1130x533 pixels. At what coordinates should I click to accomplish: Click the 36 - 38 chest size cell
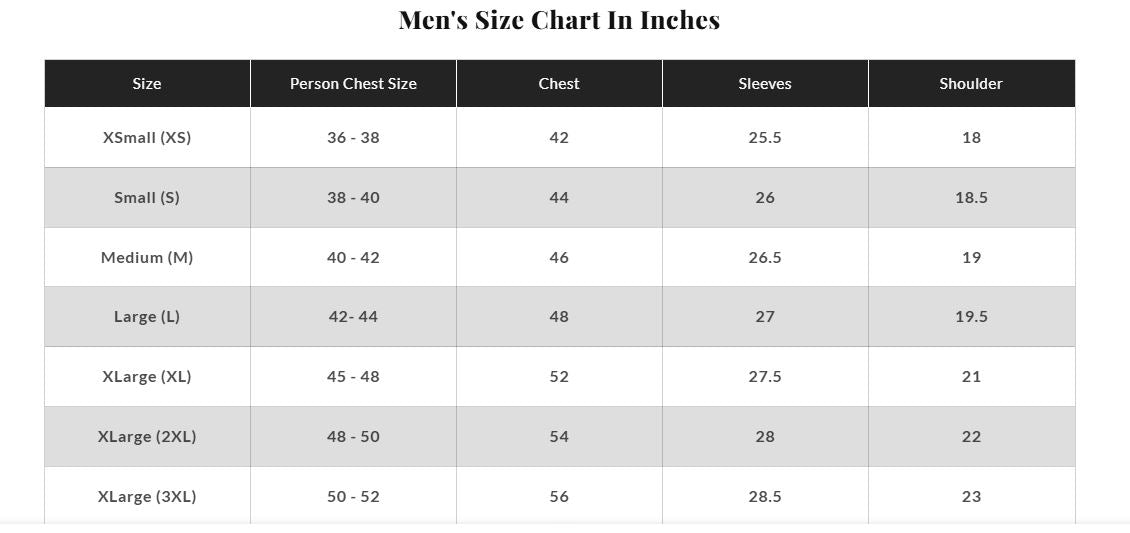pos(353,138)
